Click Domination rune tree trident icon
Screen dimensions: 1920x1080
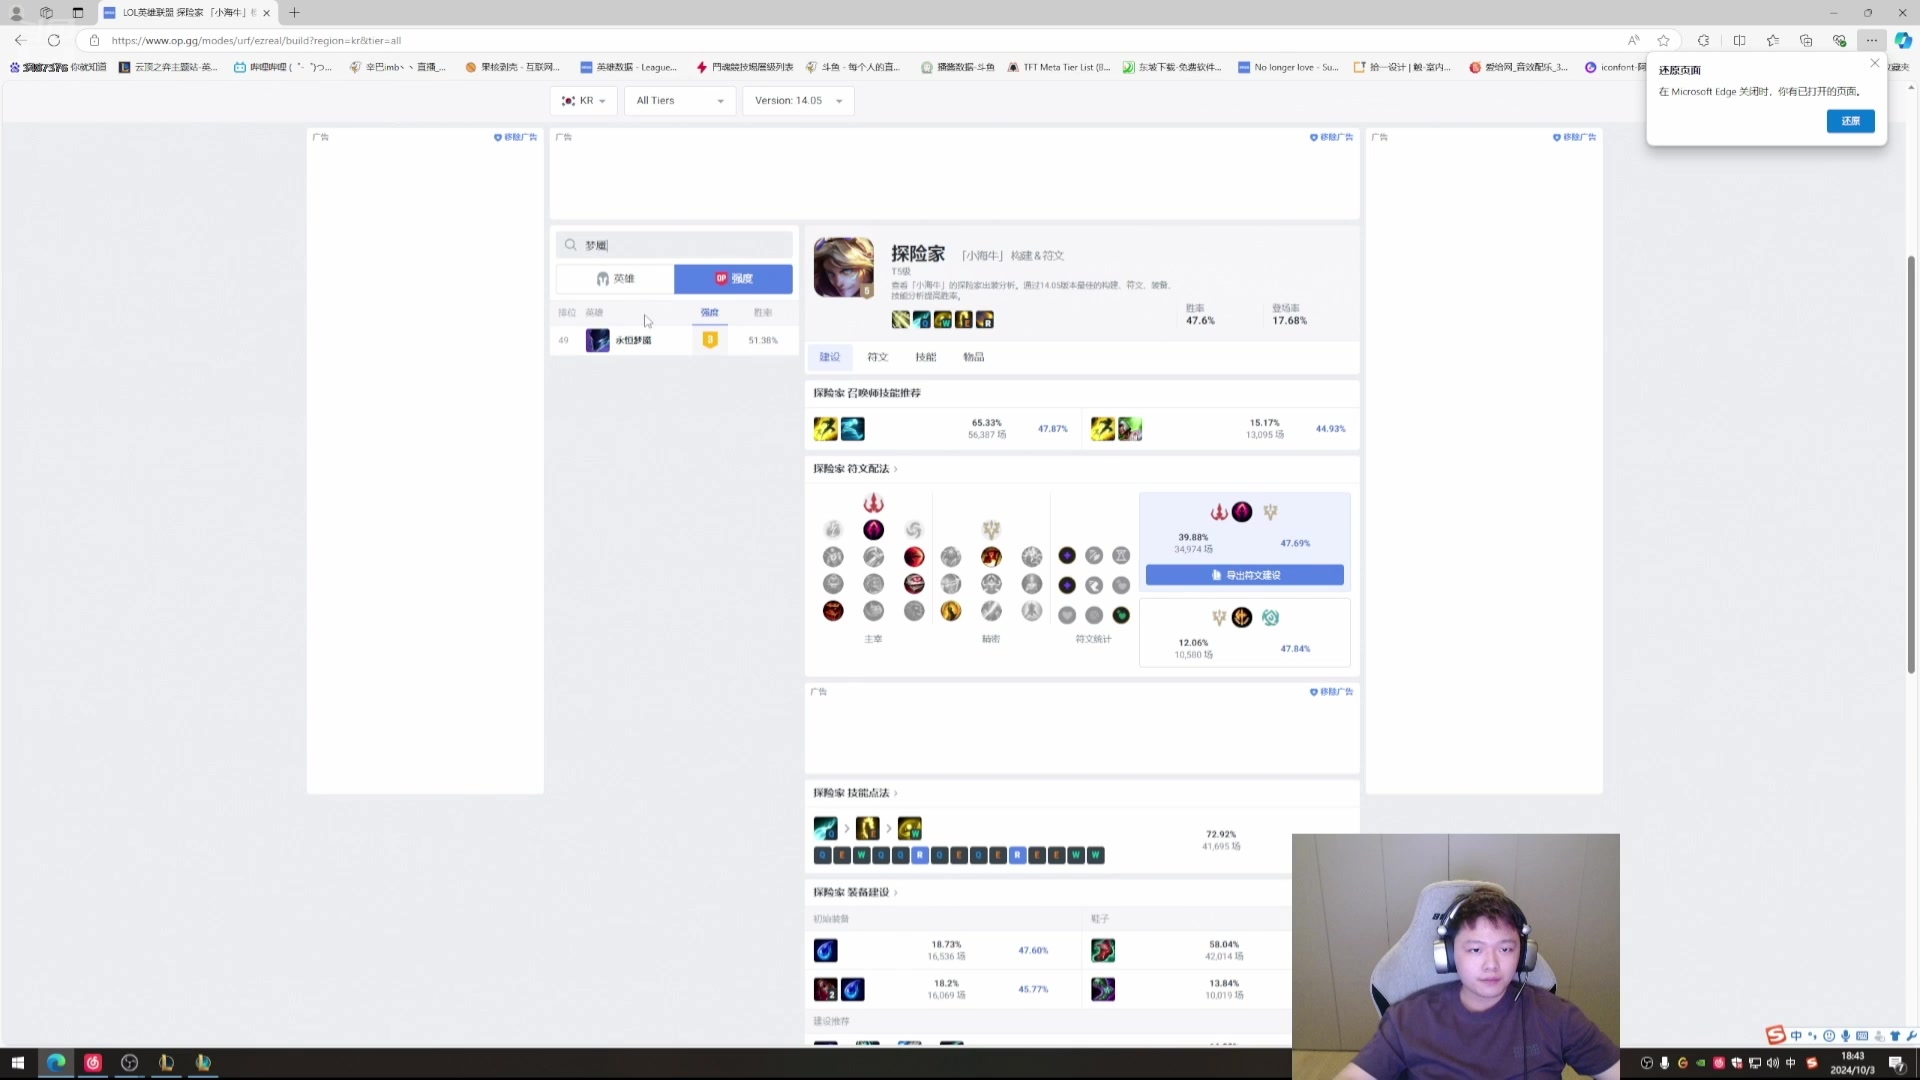point(873,502)
